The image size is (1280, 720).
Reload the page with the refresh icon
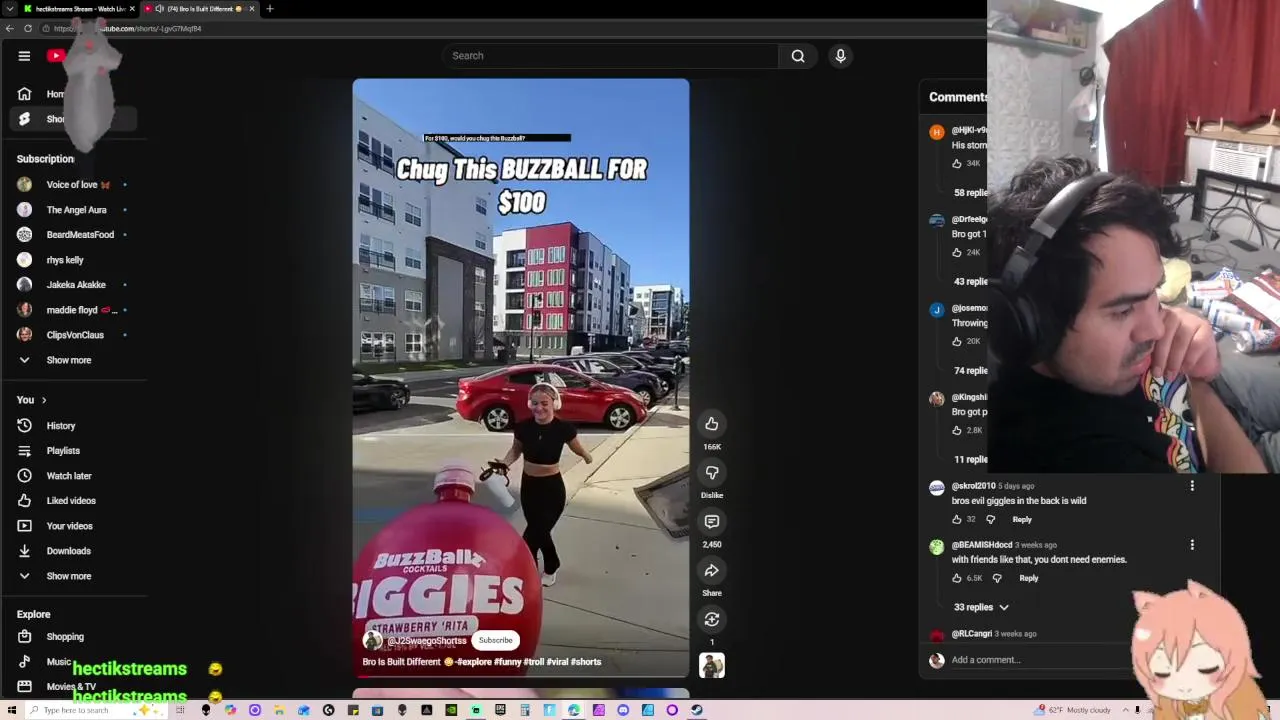28,28
